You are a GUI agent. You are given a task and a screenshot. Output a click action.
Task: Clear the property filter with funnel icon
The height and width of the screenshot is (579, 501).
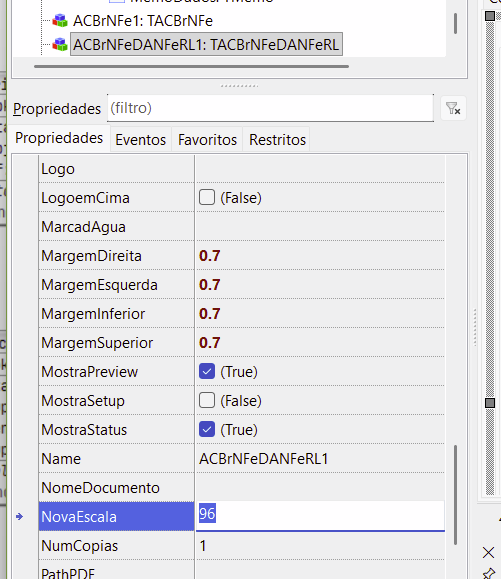pos(453,109)
